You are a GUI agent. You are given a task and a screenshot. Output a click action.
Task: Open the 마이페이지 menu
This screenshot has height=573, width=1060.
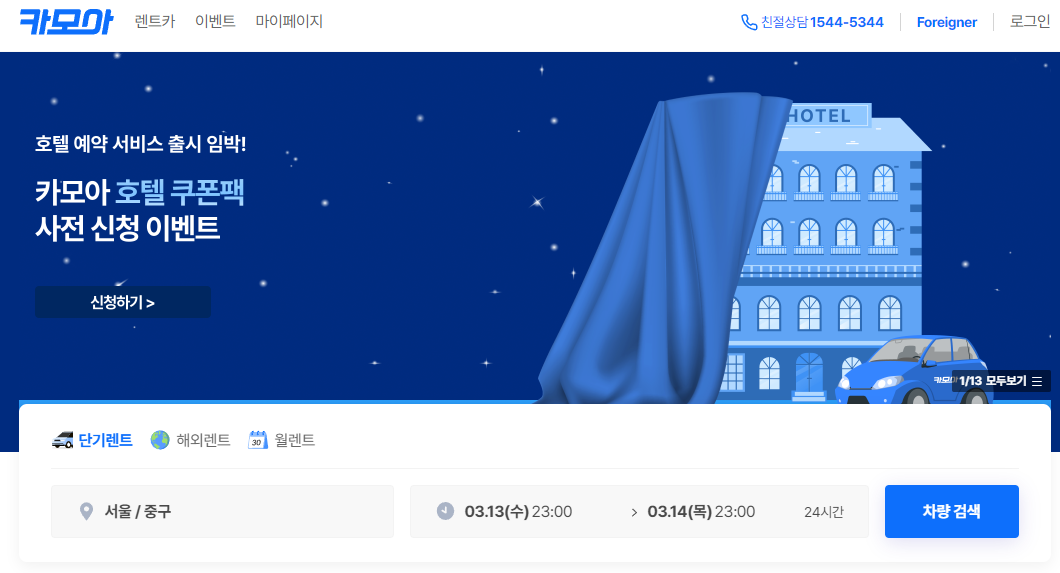[289, 22]
